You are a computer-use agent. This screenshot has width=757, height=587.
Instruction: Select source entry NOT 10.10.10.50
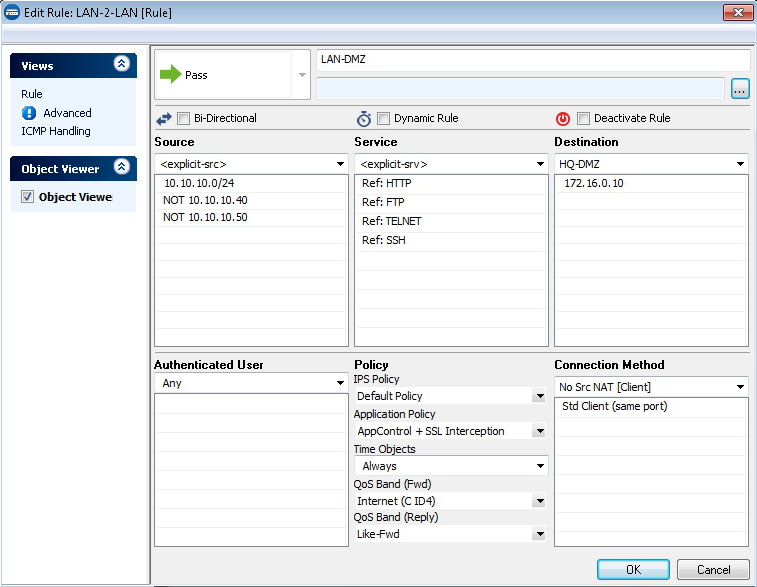(x=251, y=217)
